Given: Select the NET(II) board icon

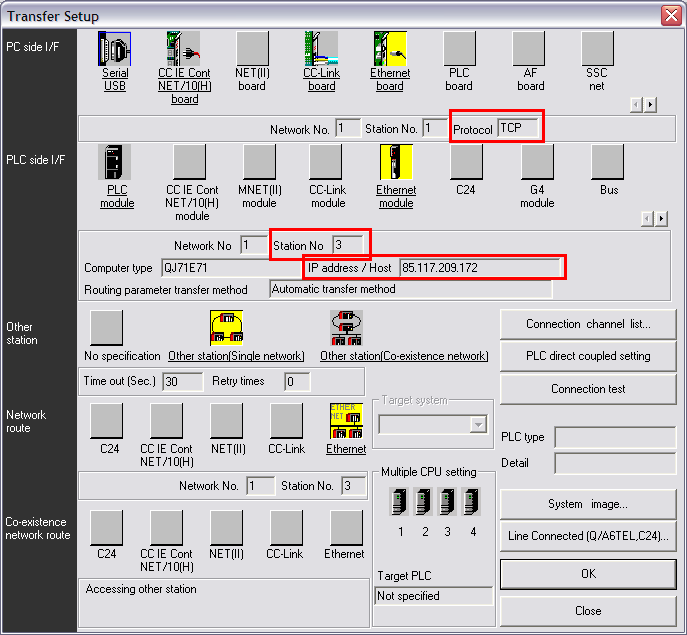Looking at the screenshot, I should (x=252, y=49).
